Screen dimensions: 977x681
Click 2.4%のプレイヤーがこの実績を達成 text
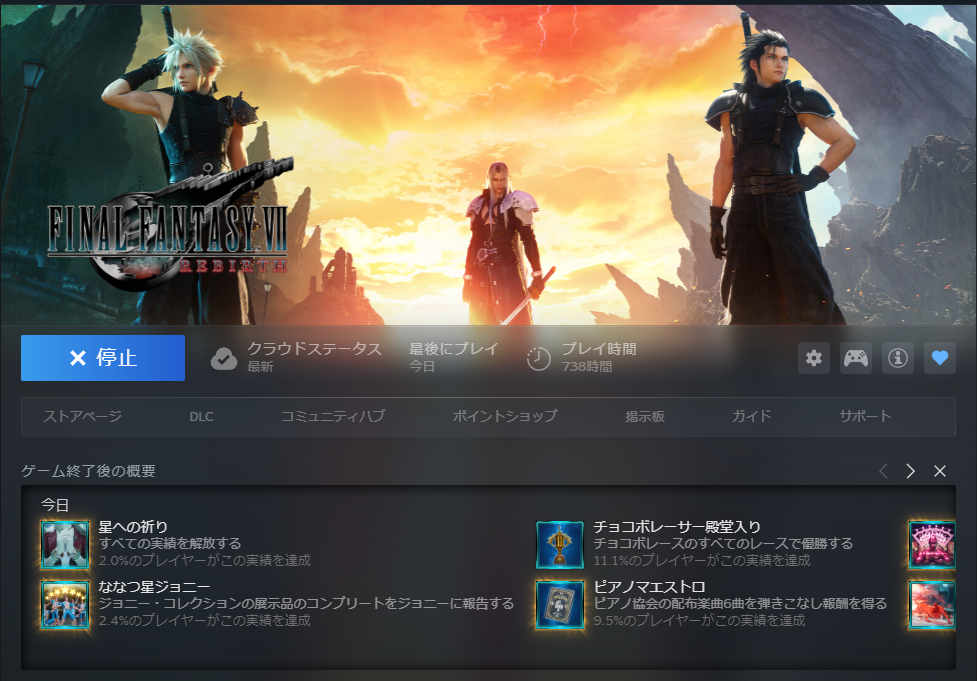(x=204, y=620)
